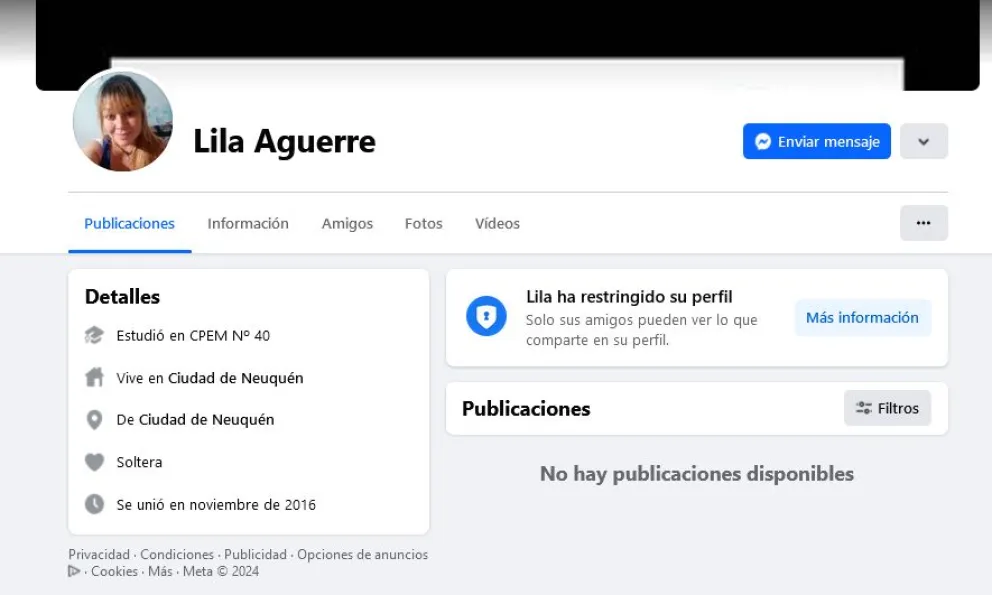Viewport: 992px width, 595px height.
Task: Click the AdChoices arrow icon in the footer
Action: click(x=74, y=571)
